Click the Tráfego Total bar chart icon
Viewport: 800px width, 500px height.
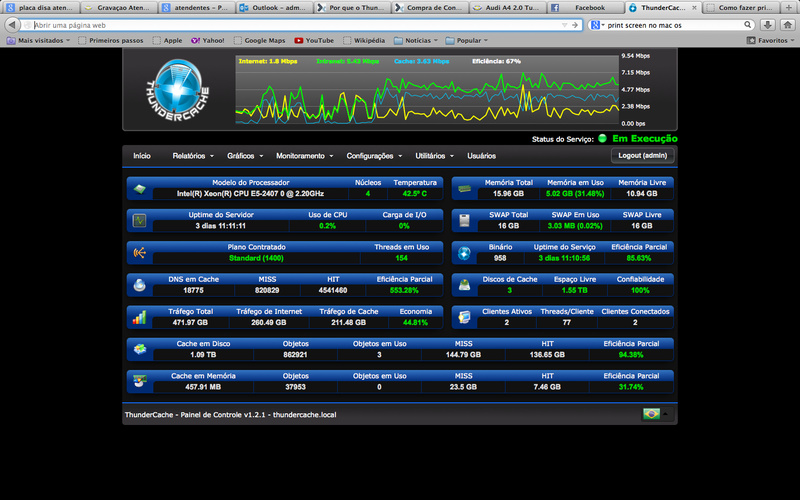pos(139,317)
